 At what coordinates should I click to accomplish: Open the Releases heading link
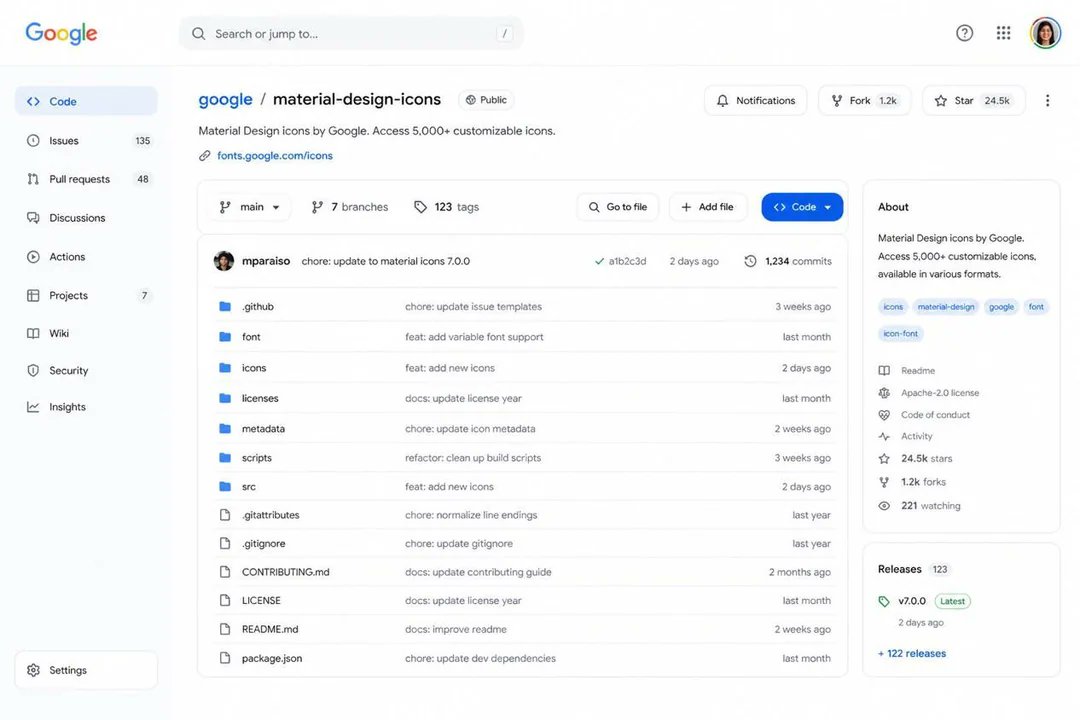click(900, 569)
